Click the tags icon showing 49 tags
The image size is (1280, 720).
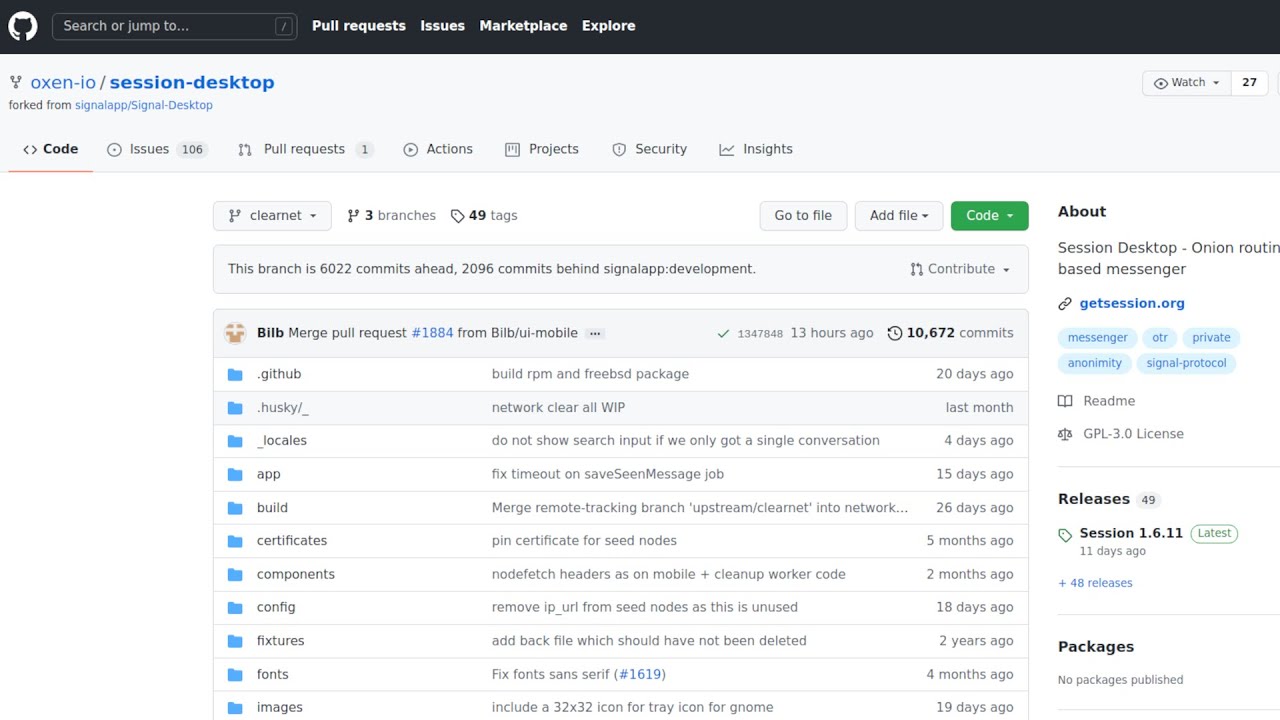pos(458,216)
